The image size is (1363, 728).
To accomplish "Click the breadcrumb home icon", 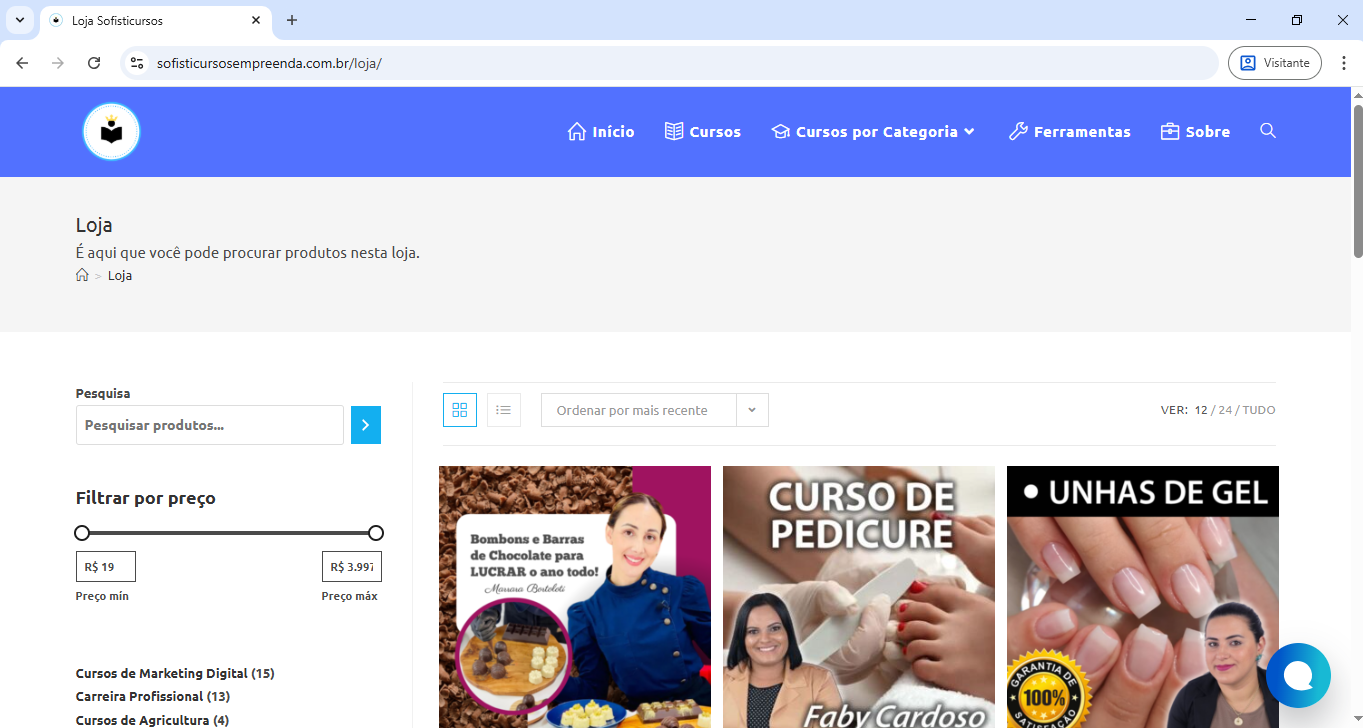I will coord(82,275).
